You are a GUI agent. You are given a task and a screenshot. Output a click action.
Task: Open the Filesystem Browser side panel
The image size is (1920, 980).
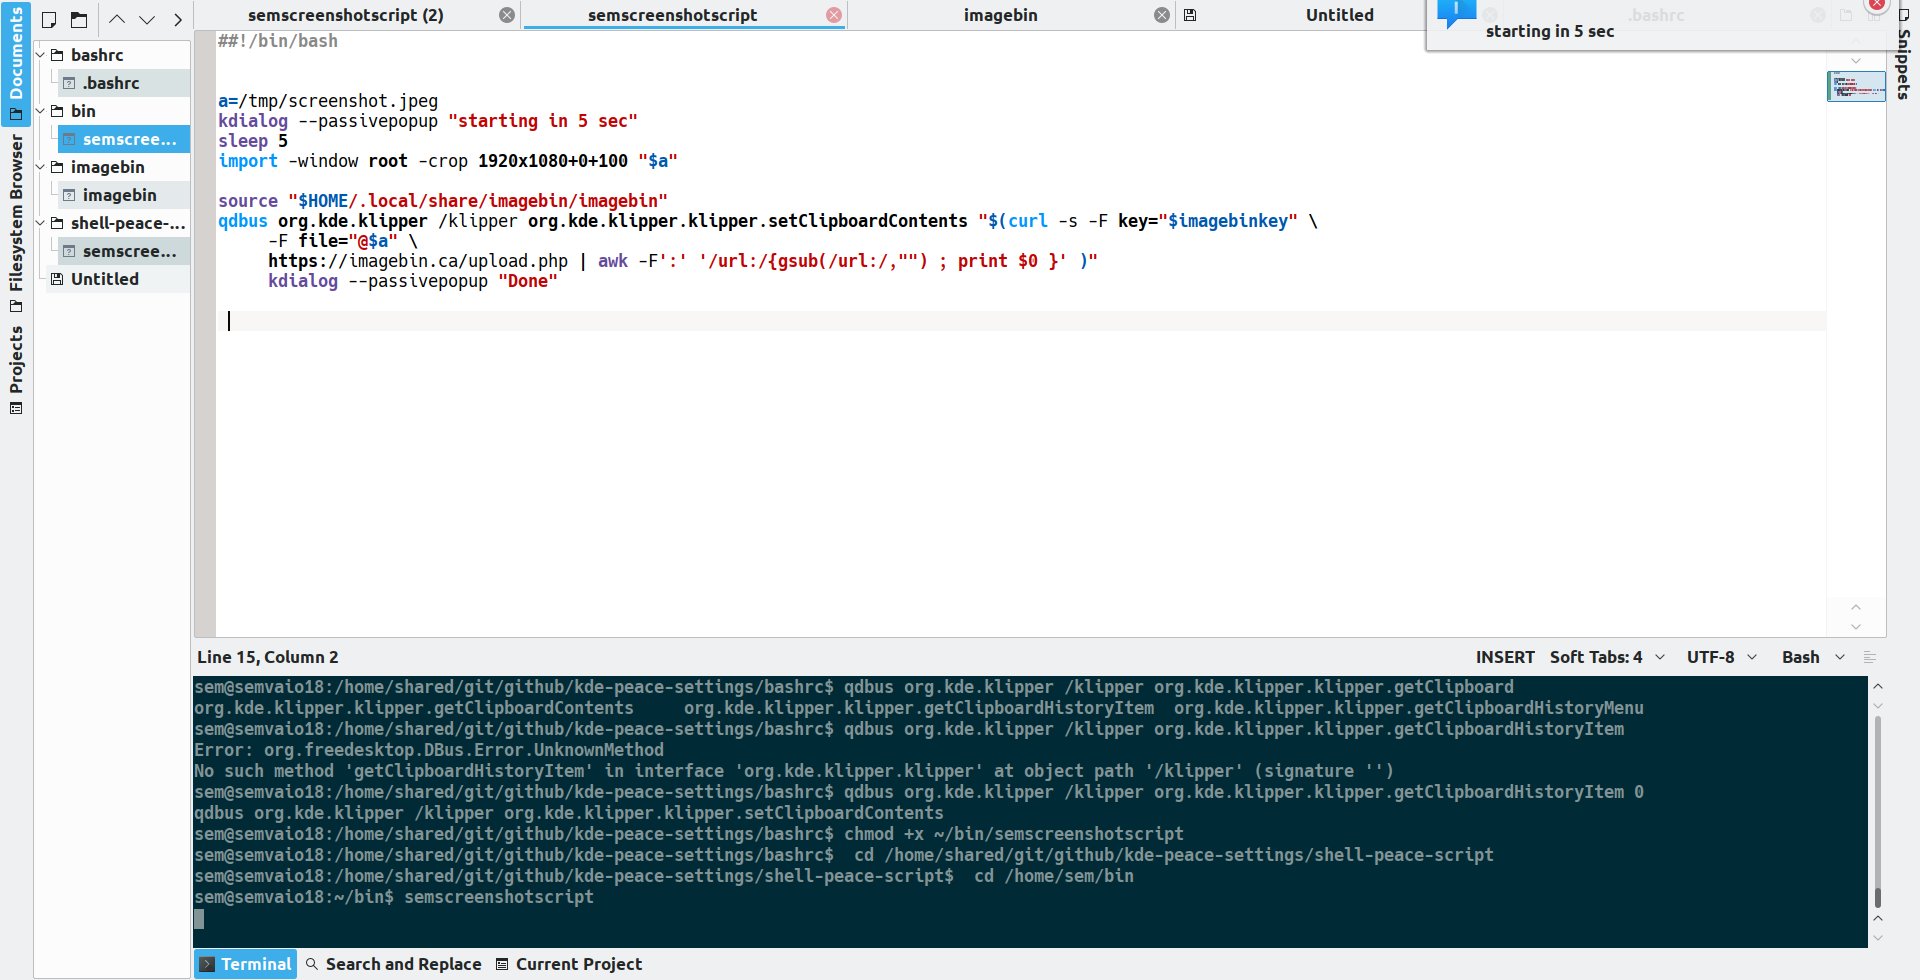(x=16, y=222)
